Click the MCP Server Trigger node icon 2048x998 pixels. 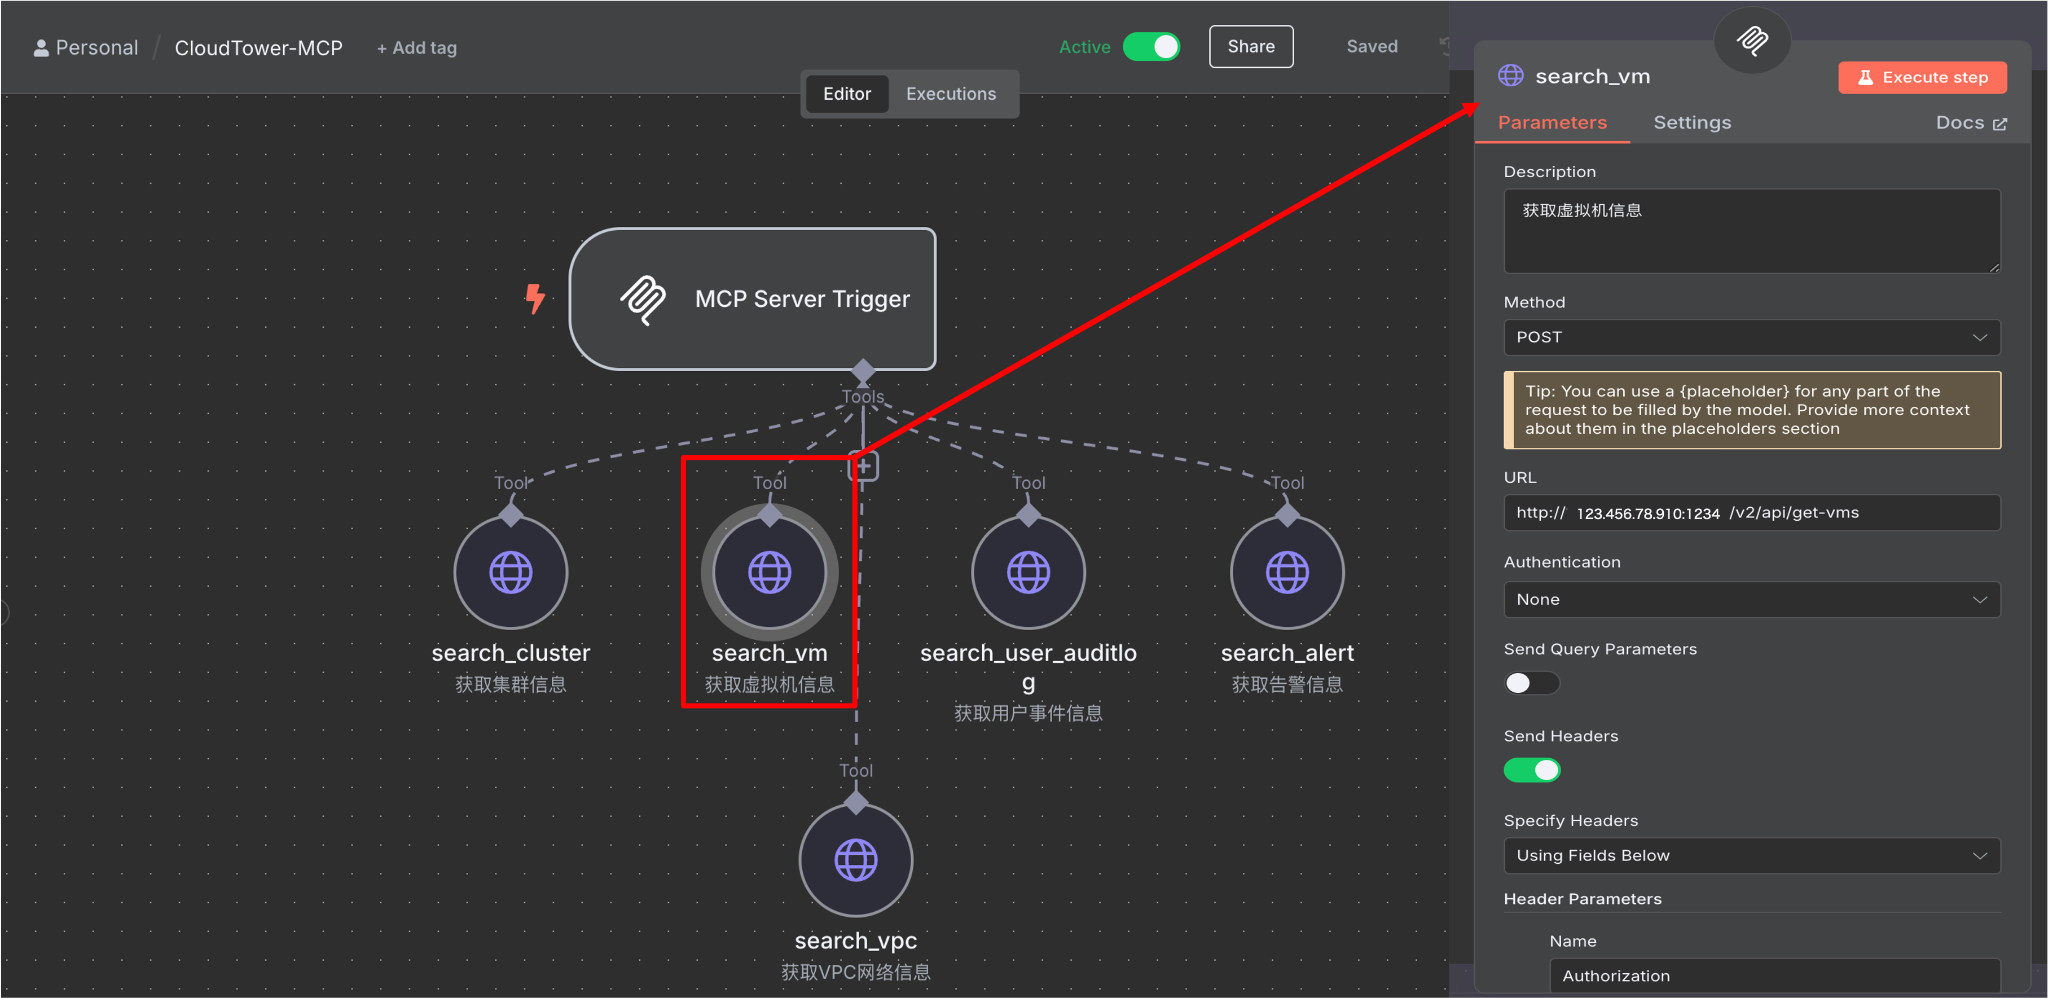coord(643,299)
